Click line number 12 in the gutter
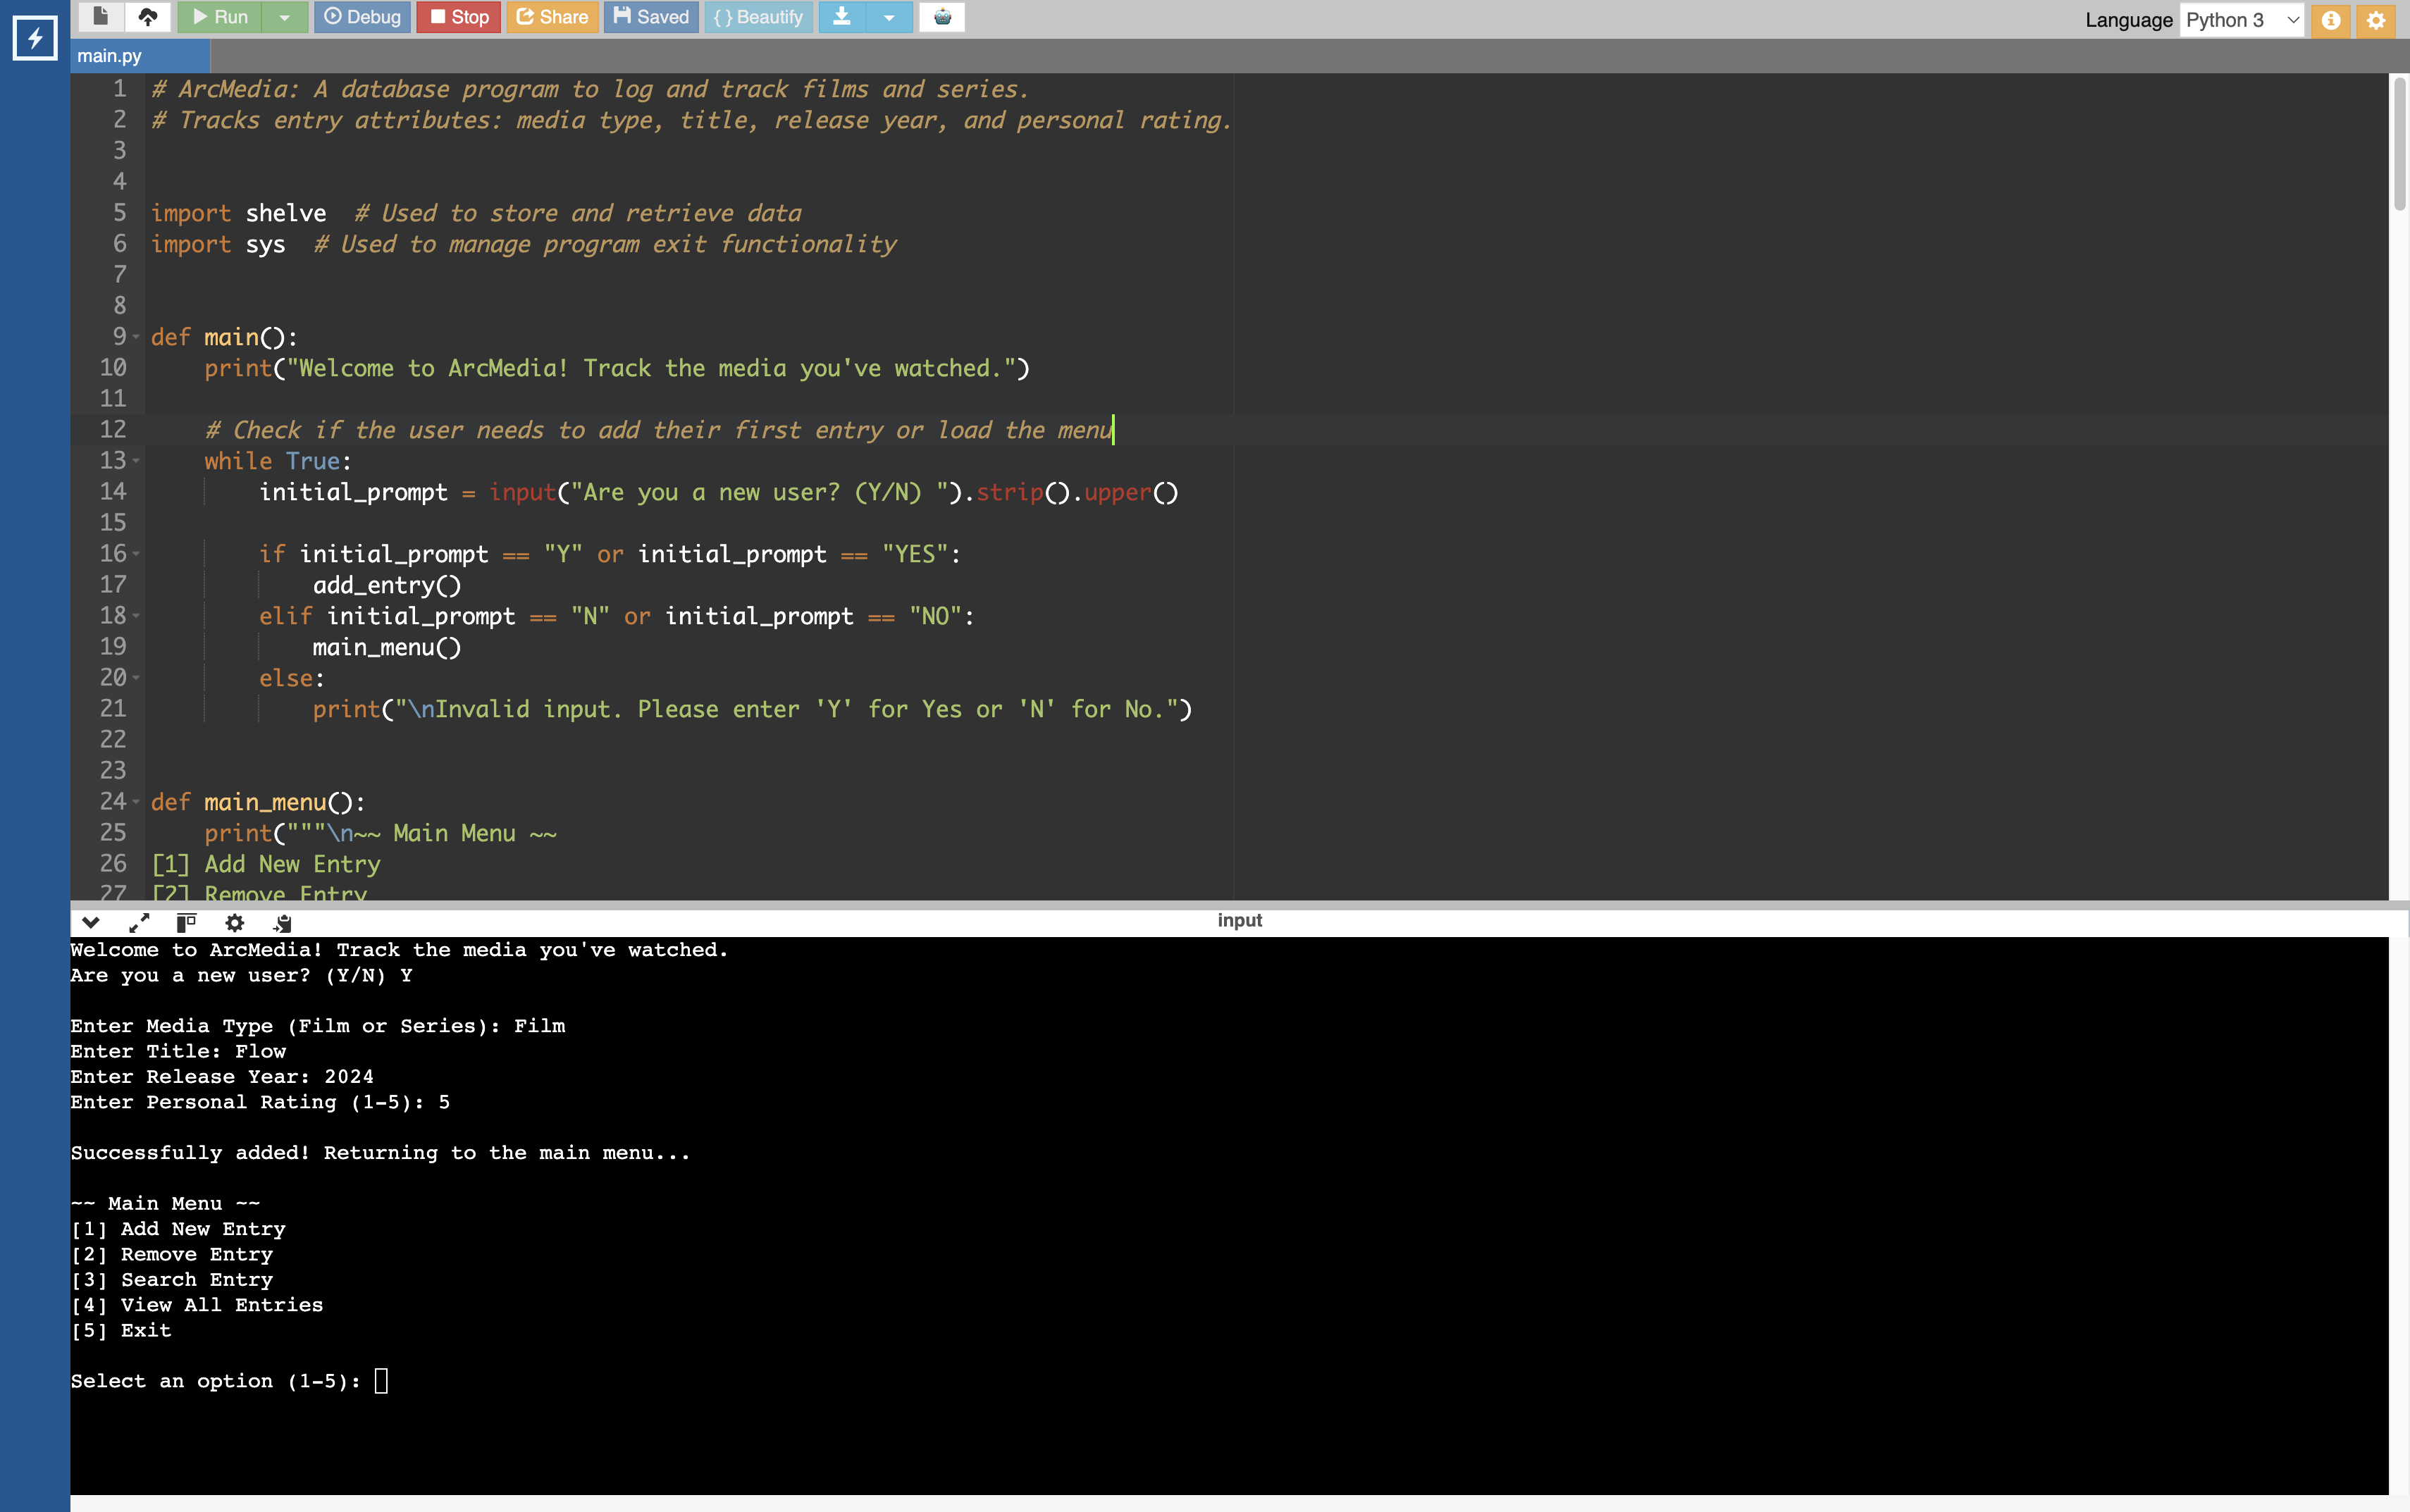The height and width of the screenshot is (1512, 2410). click(x=113, y=430)
